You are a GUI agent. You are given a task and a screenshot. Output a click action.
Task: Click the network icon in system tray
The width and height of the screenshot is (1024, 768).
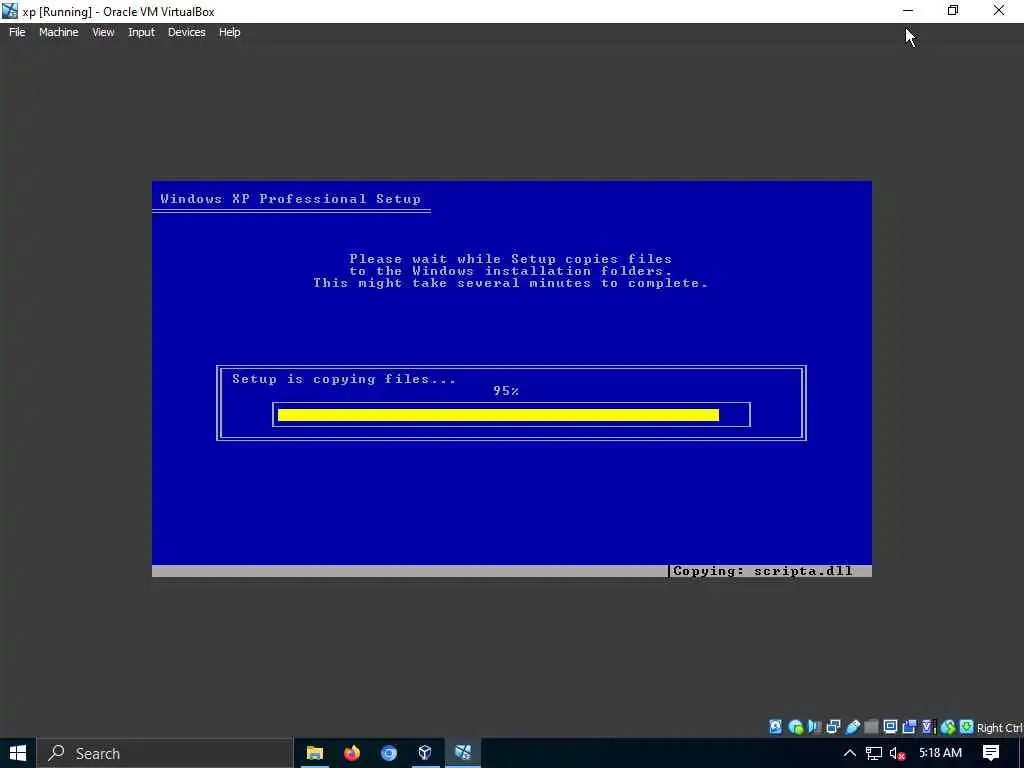[x=874, y=753]
